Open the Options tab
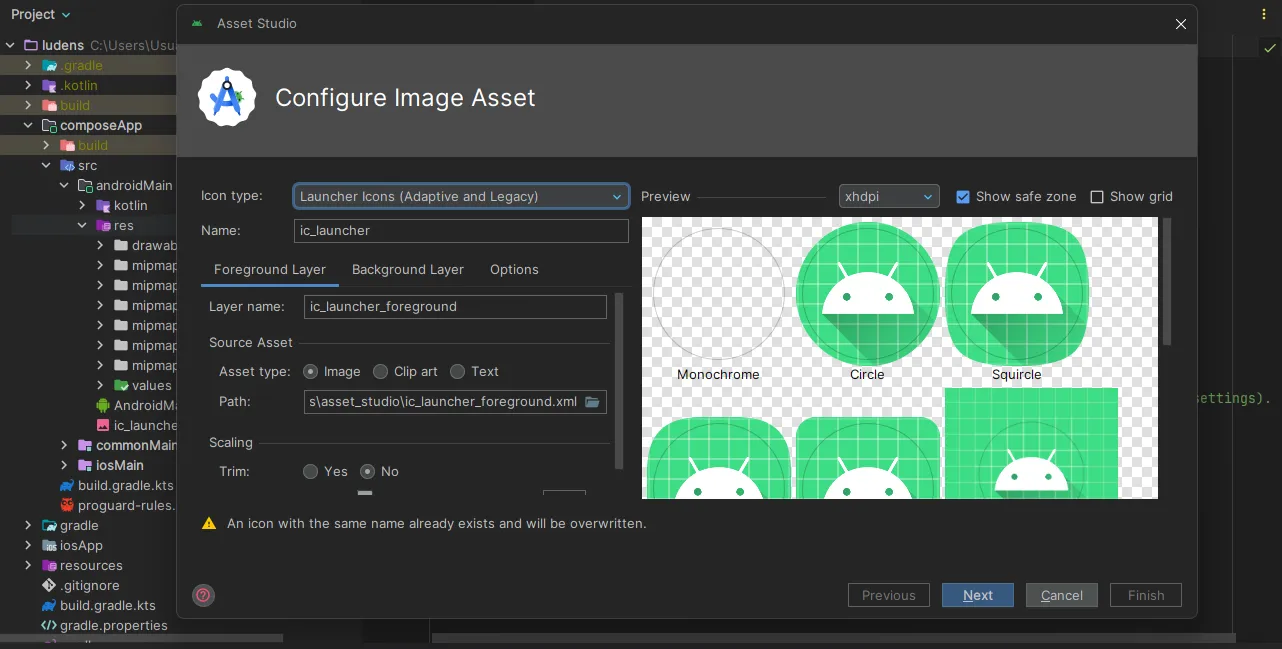The height and width of the screenshot is (649, 1282). [514, 270]
